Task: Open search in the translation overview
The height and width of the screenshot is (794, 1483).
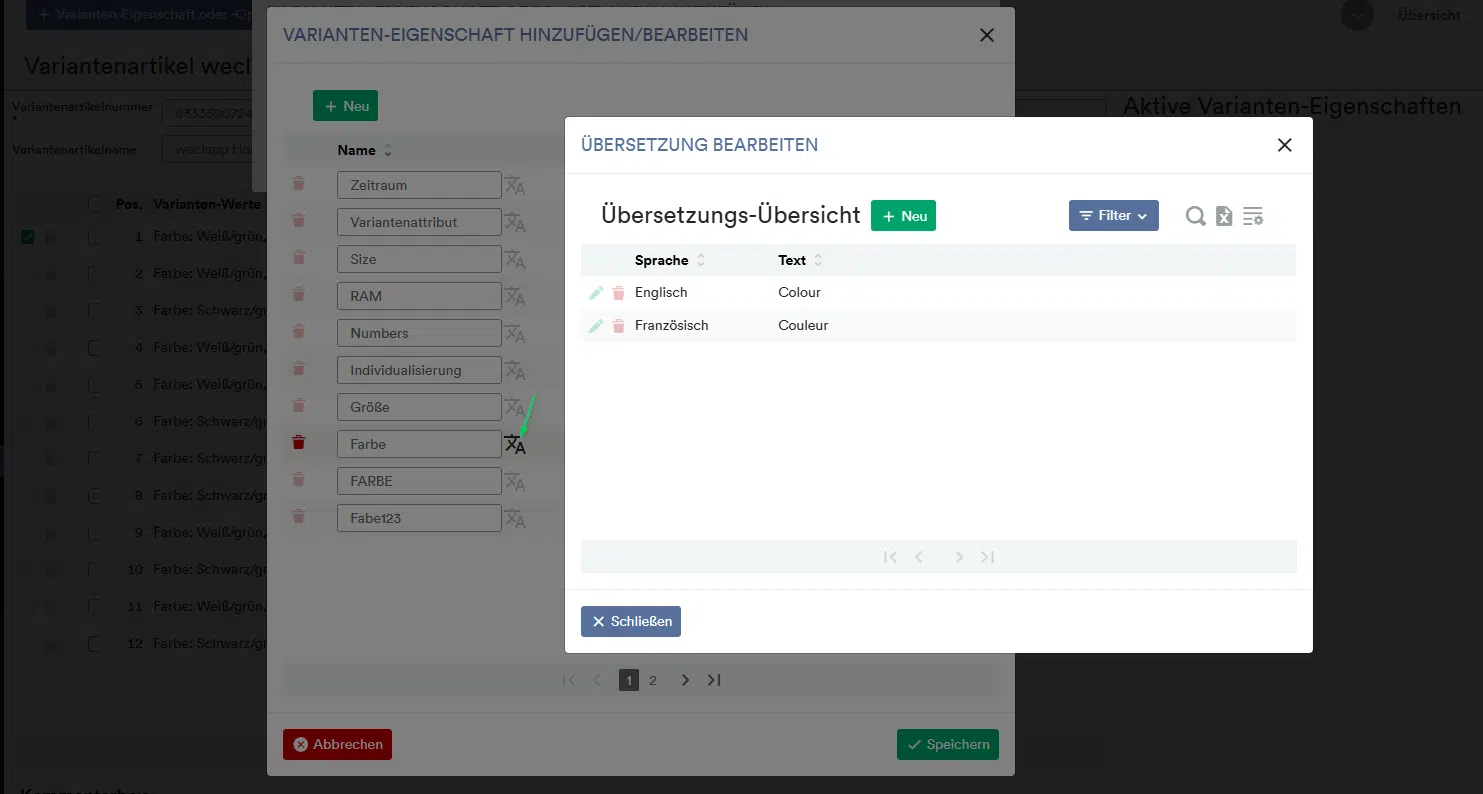Action: [1195, 216]
